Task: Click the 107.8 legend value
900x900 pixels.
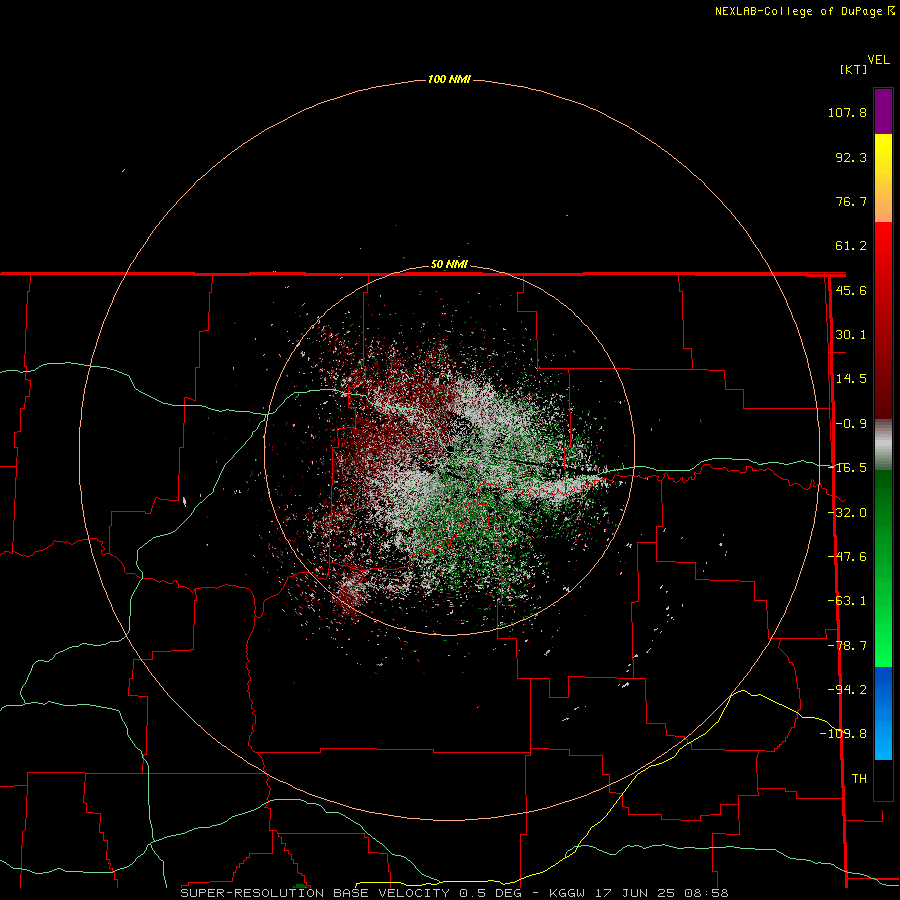Action: pyautogui.click(x=847, y=112)
